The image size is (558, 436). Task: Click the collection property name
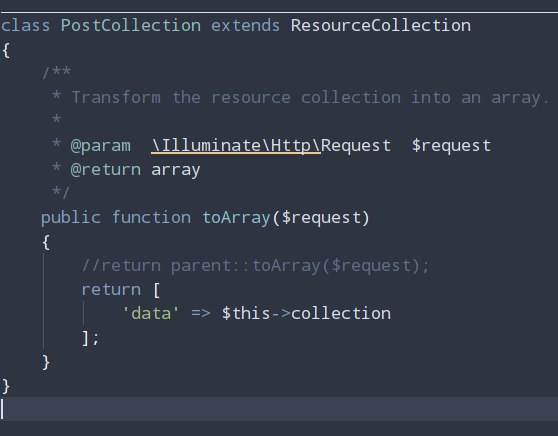(341, 314)
